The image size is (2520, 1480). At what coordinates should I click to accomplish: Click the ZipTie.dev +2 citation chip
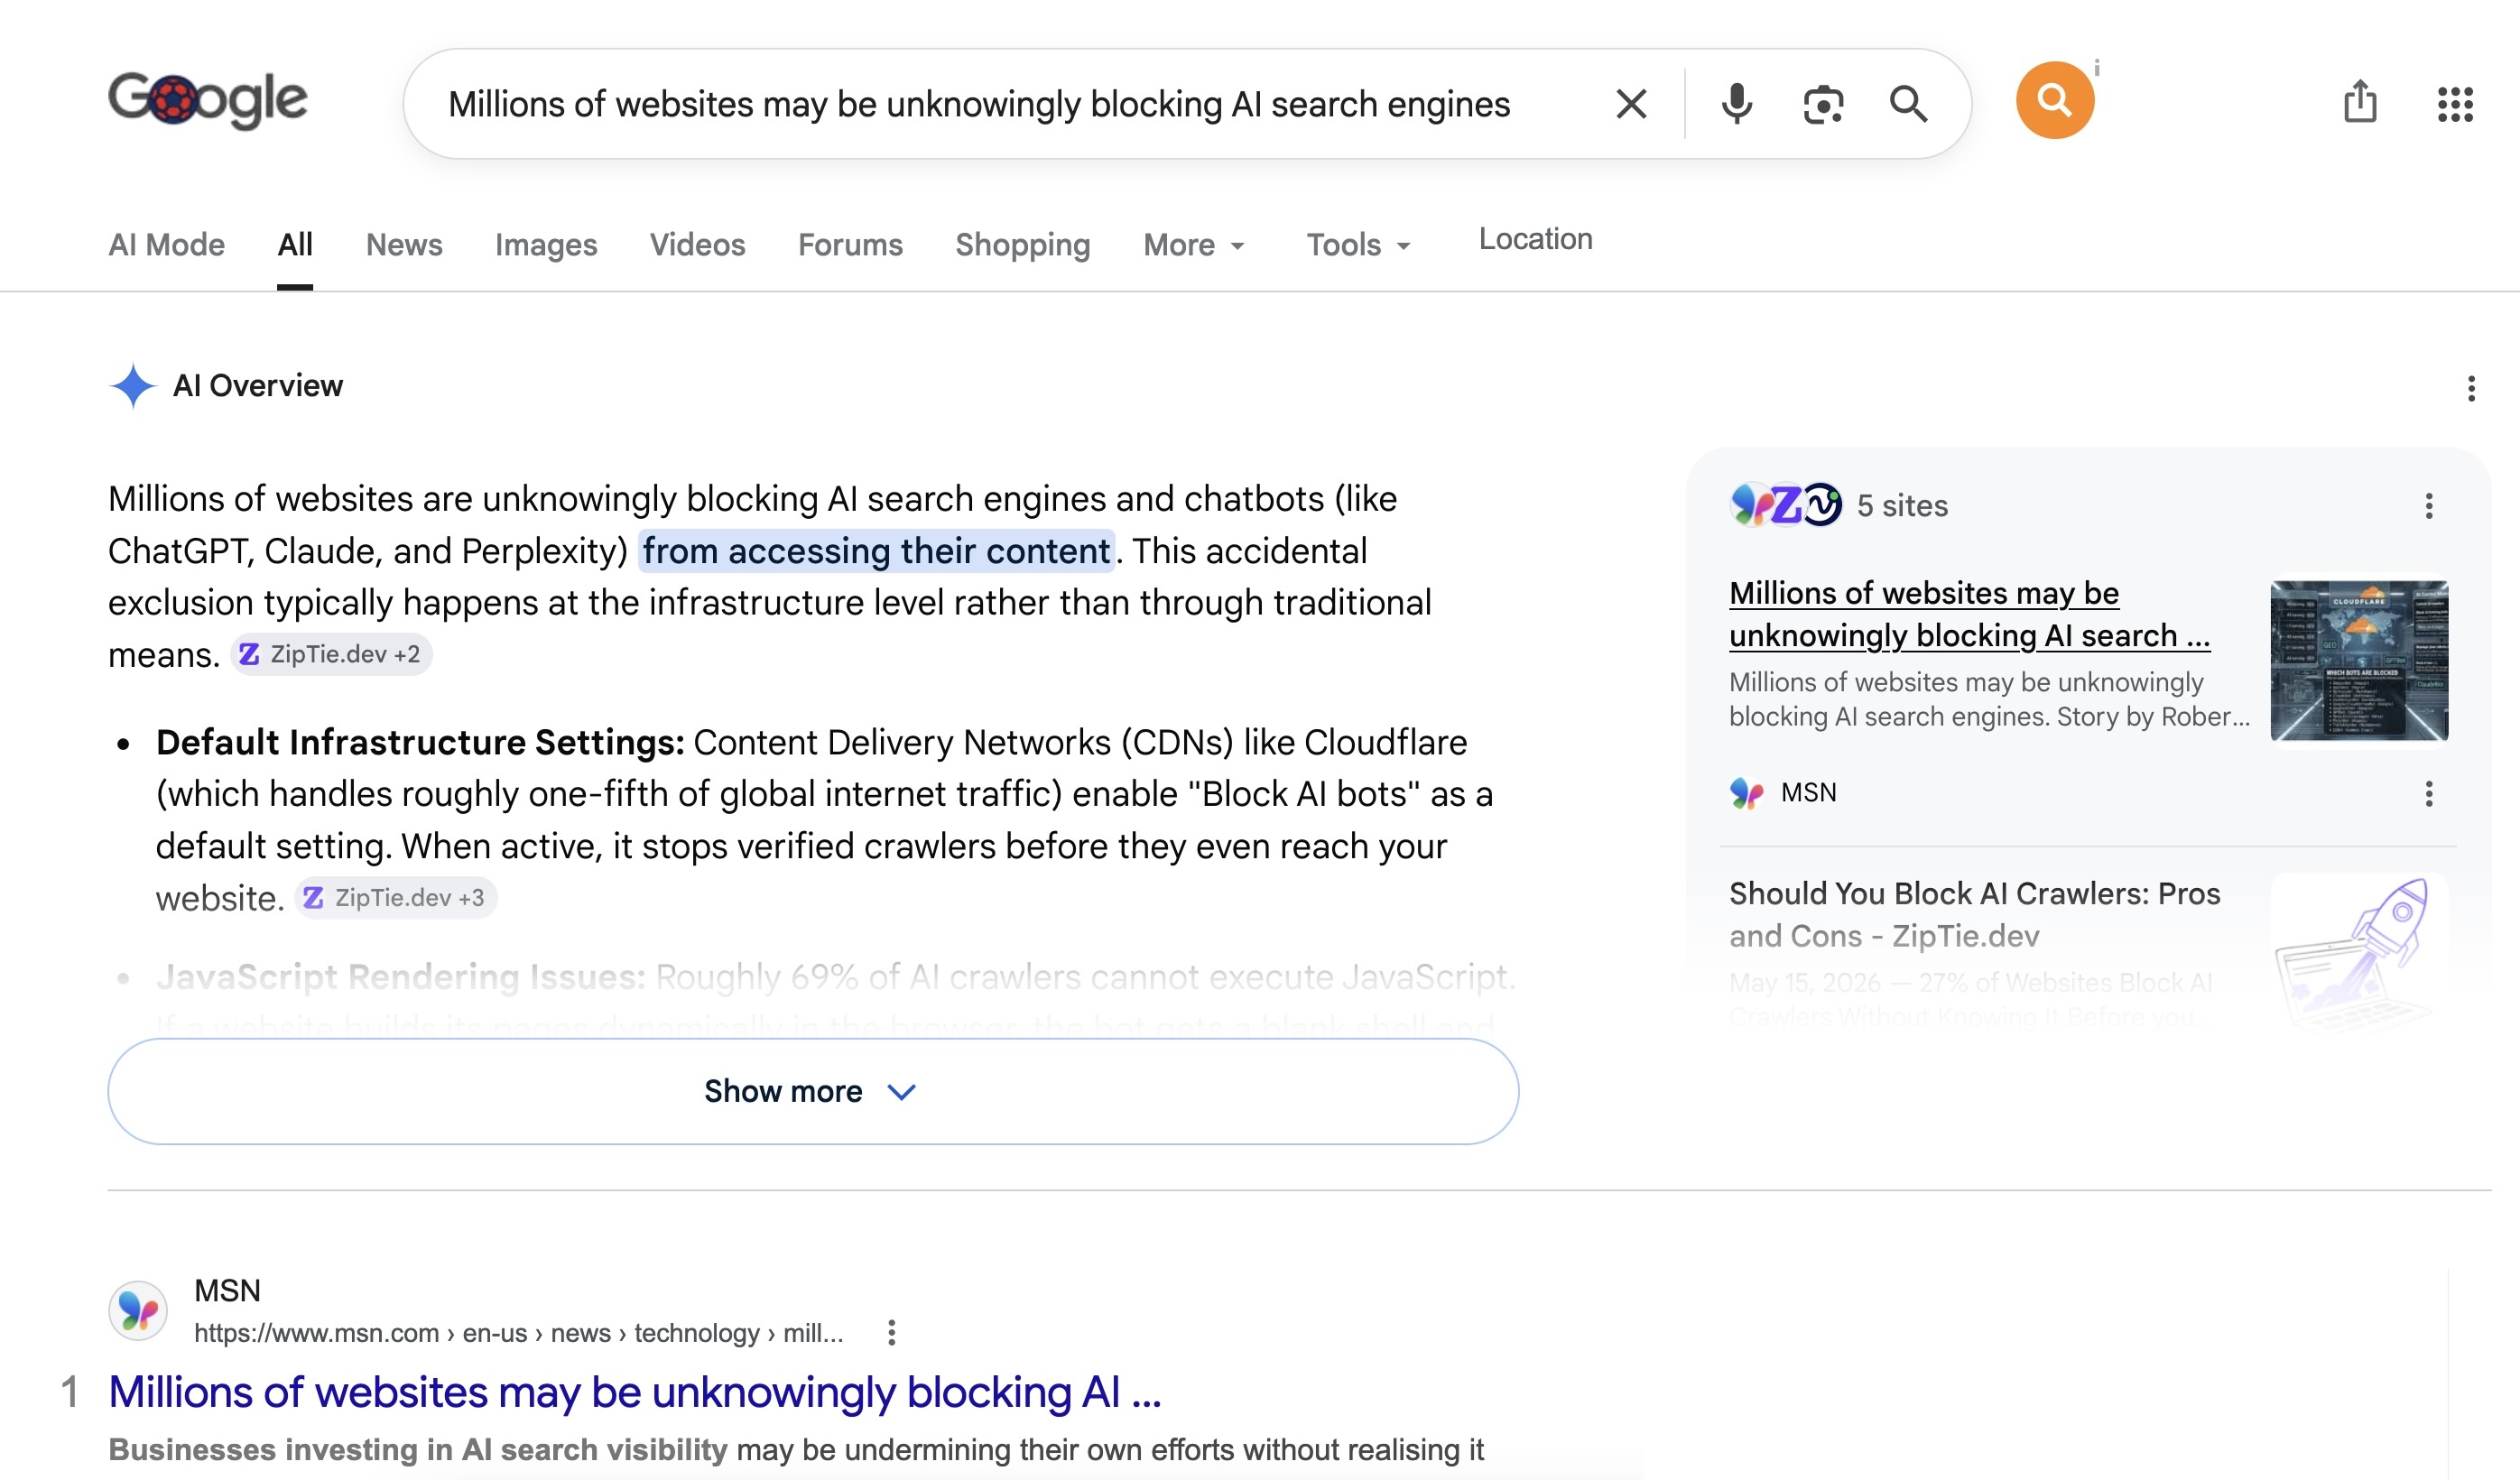click(x=331, y=654)
